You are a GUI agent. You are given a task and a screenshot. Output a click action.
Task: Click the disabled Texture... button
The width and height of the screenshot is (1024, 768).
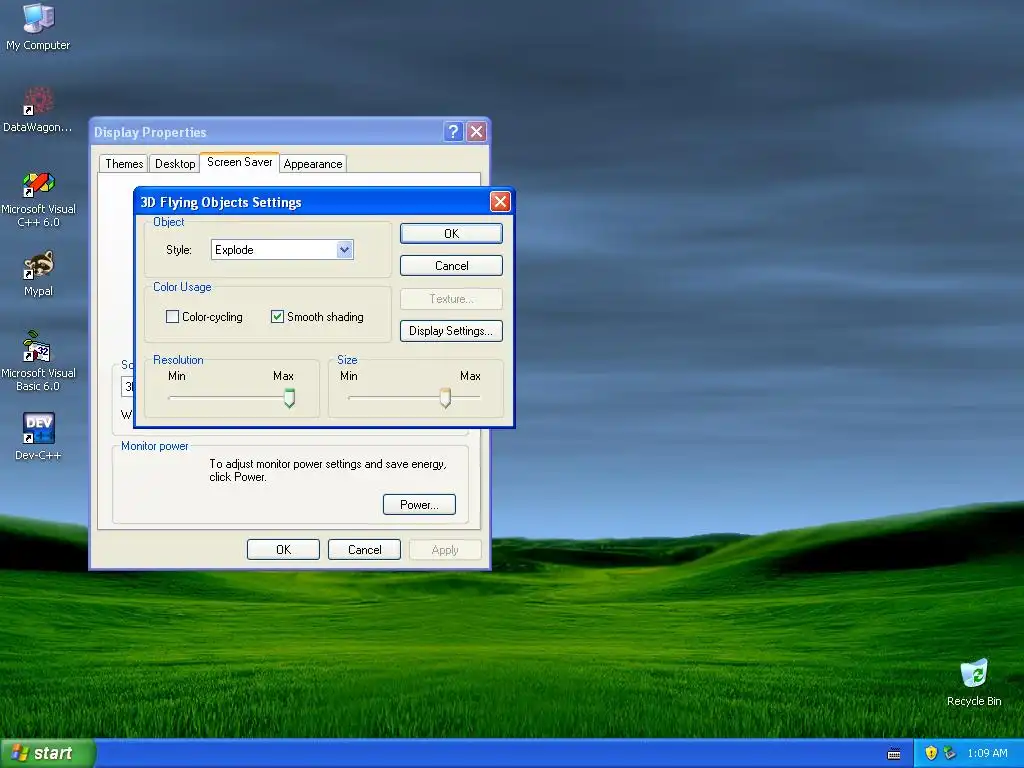pyautogui.click(x=451, y=298)
